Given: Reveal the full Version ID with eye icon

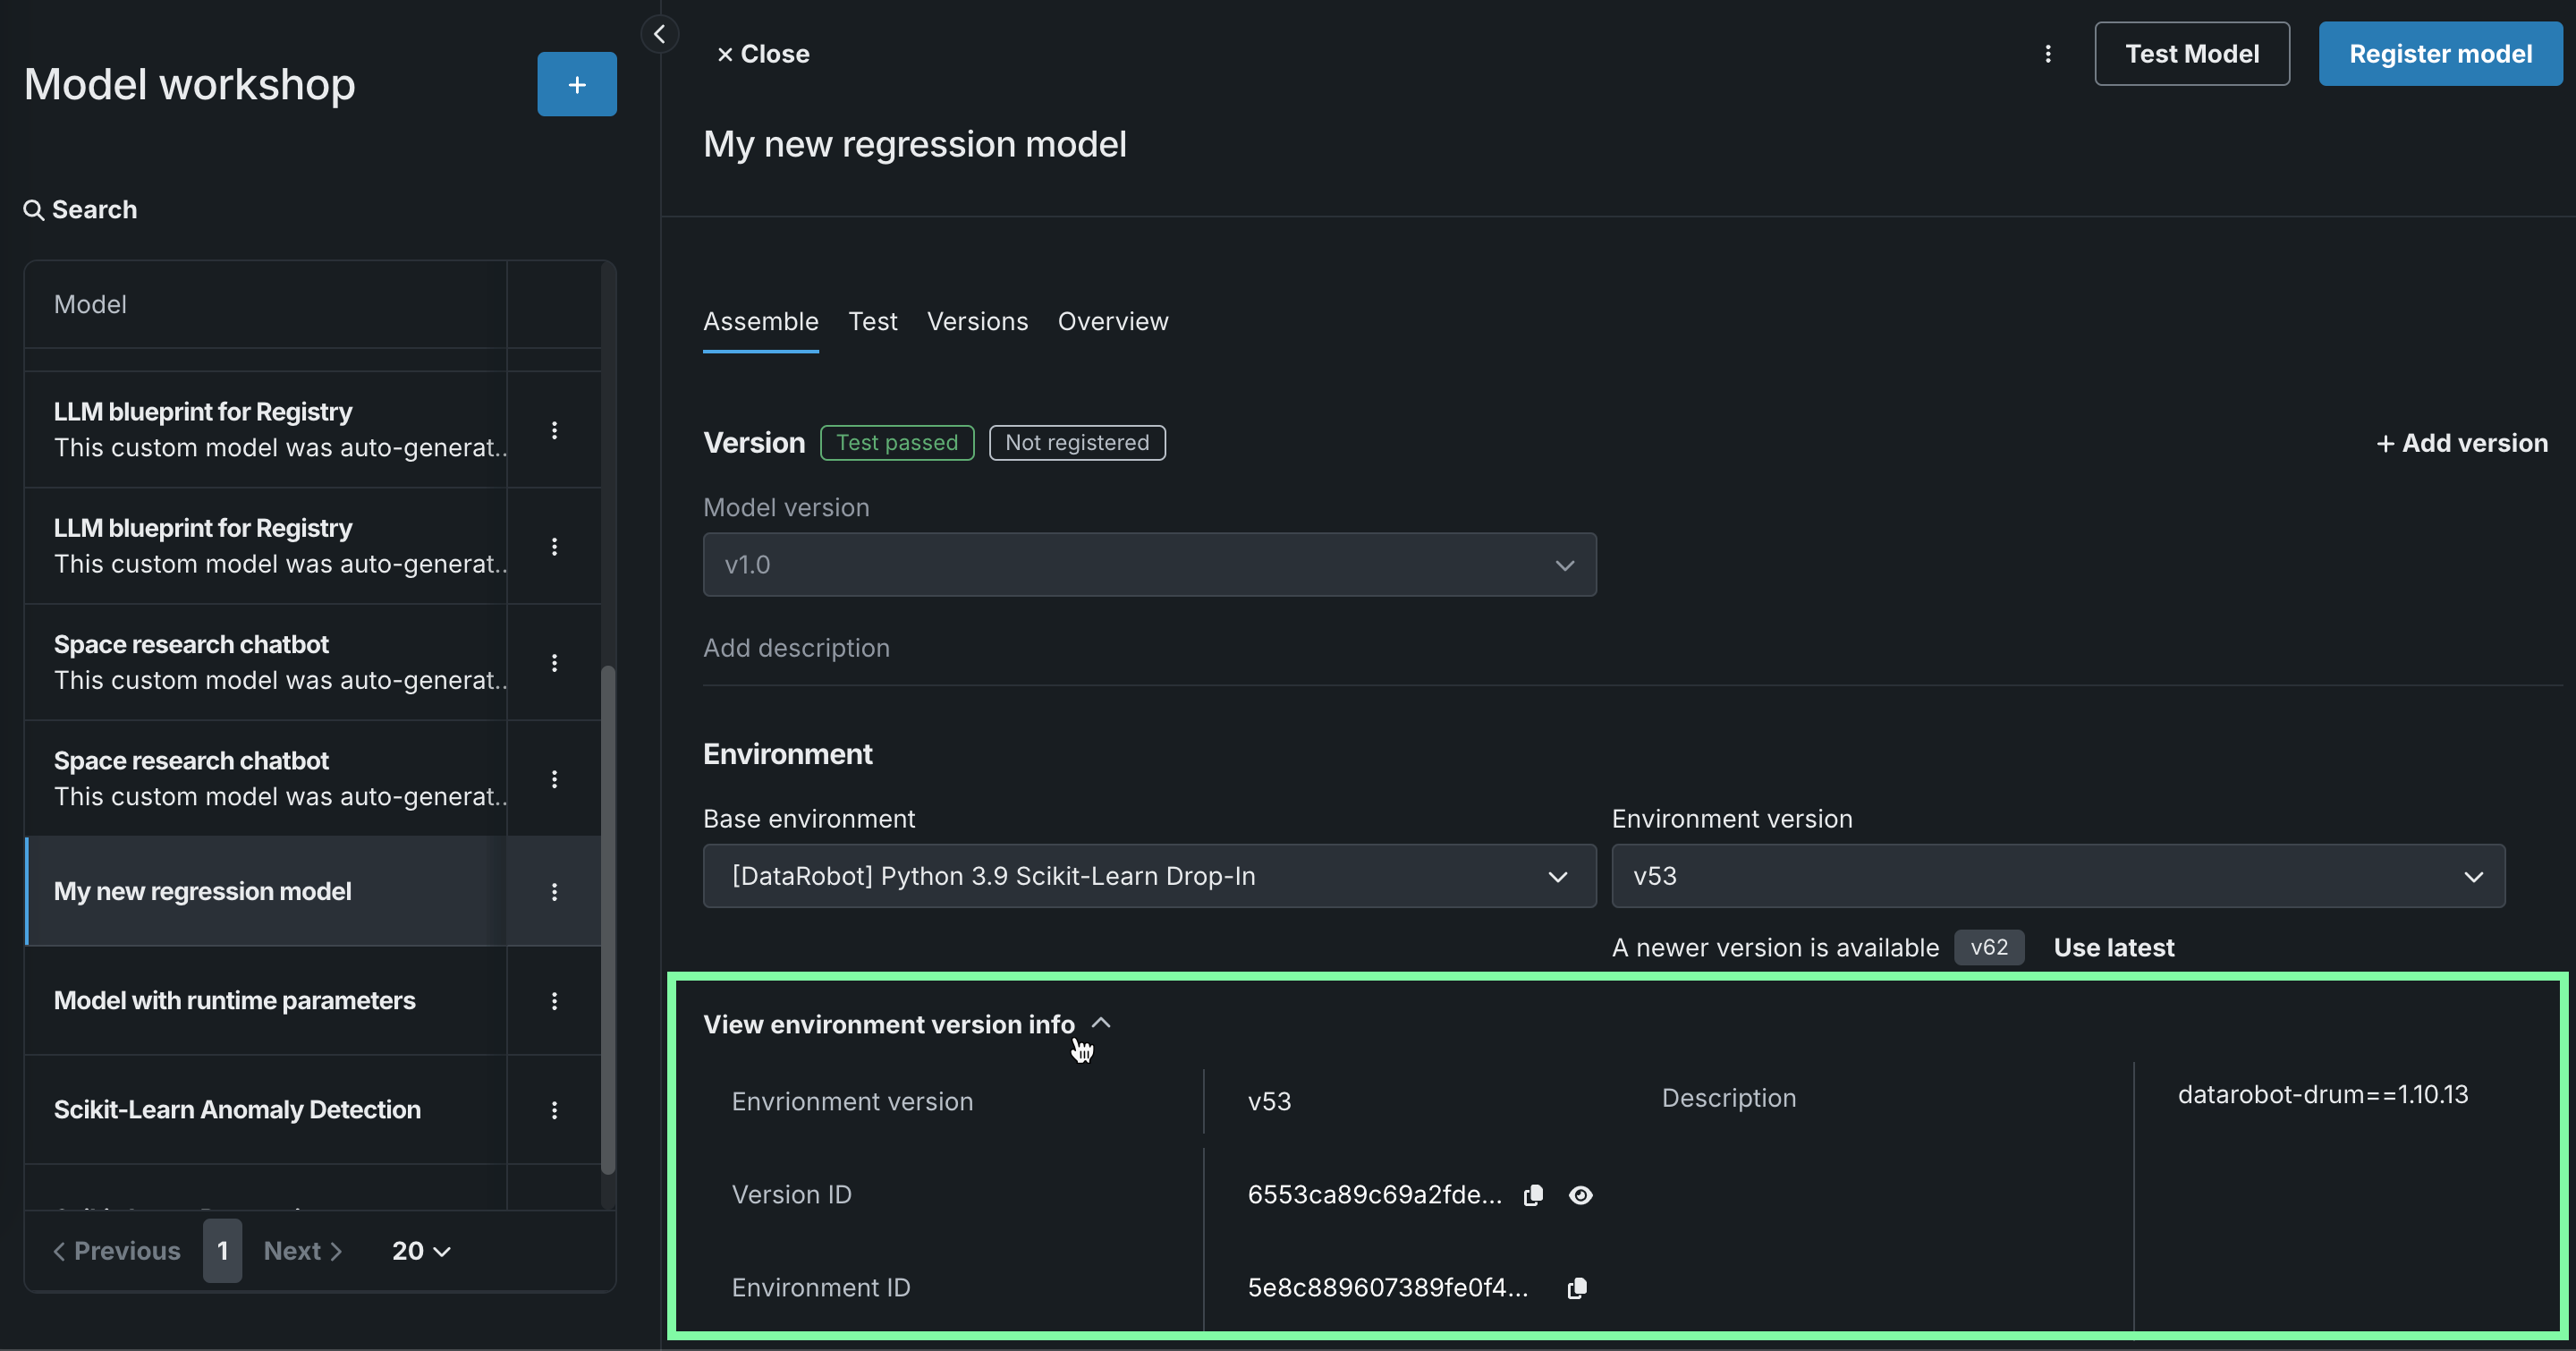Looking at the screenshot, I should pos(1580,1195).
